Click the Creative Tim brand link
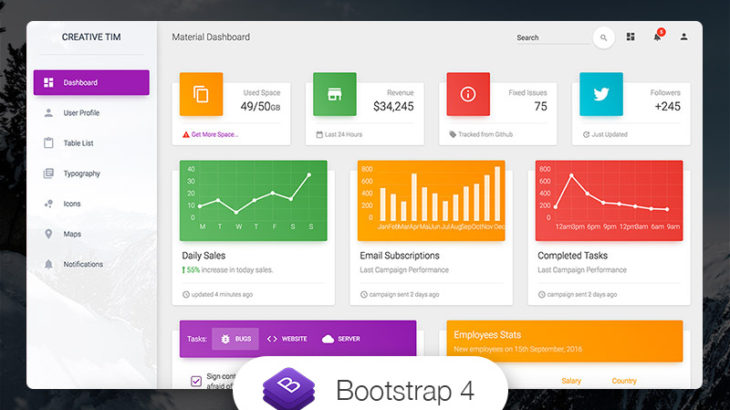 coord(91,37)
